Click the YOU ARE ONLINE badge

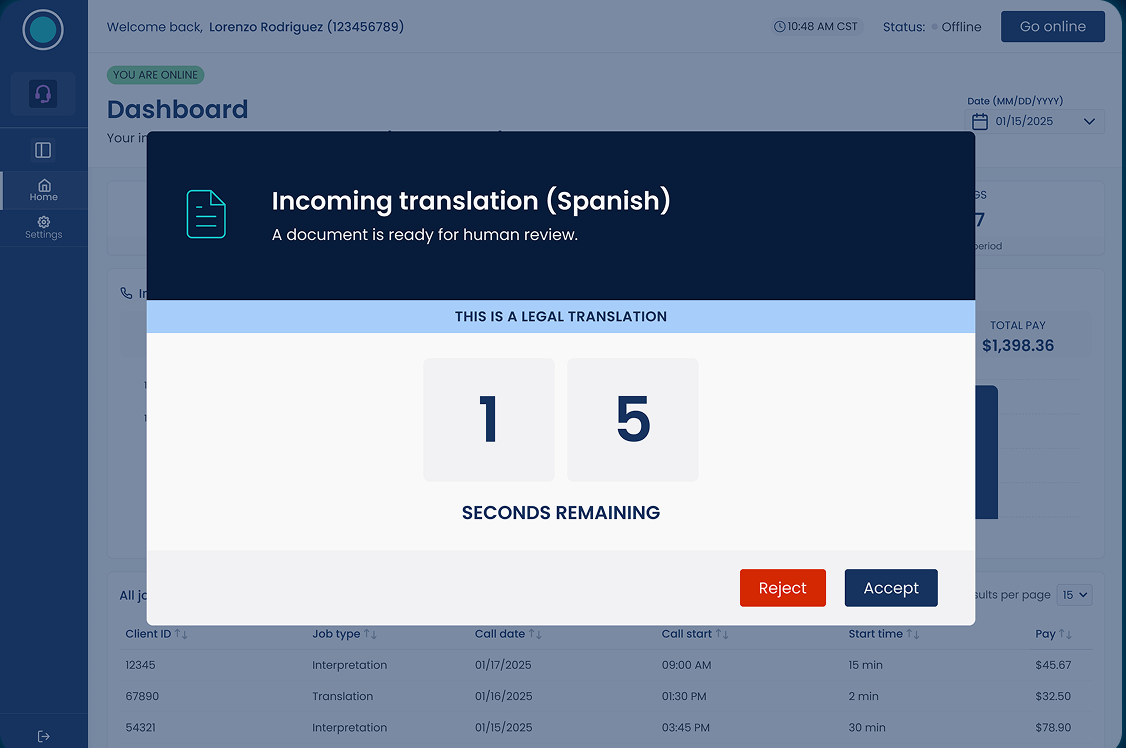click(x=156, y=75)
